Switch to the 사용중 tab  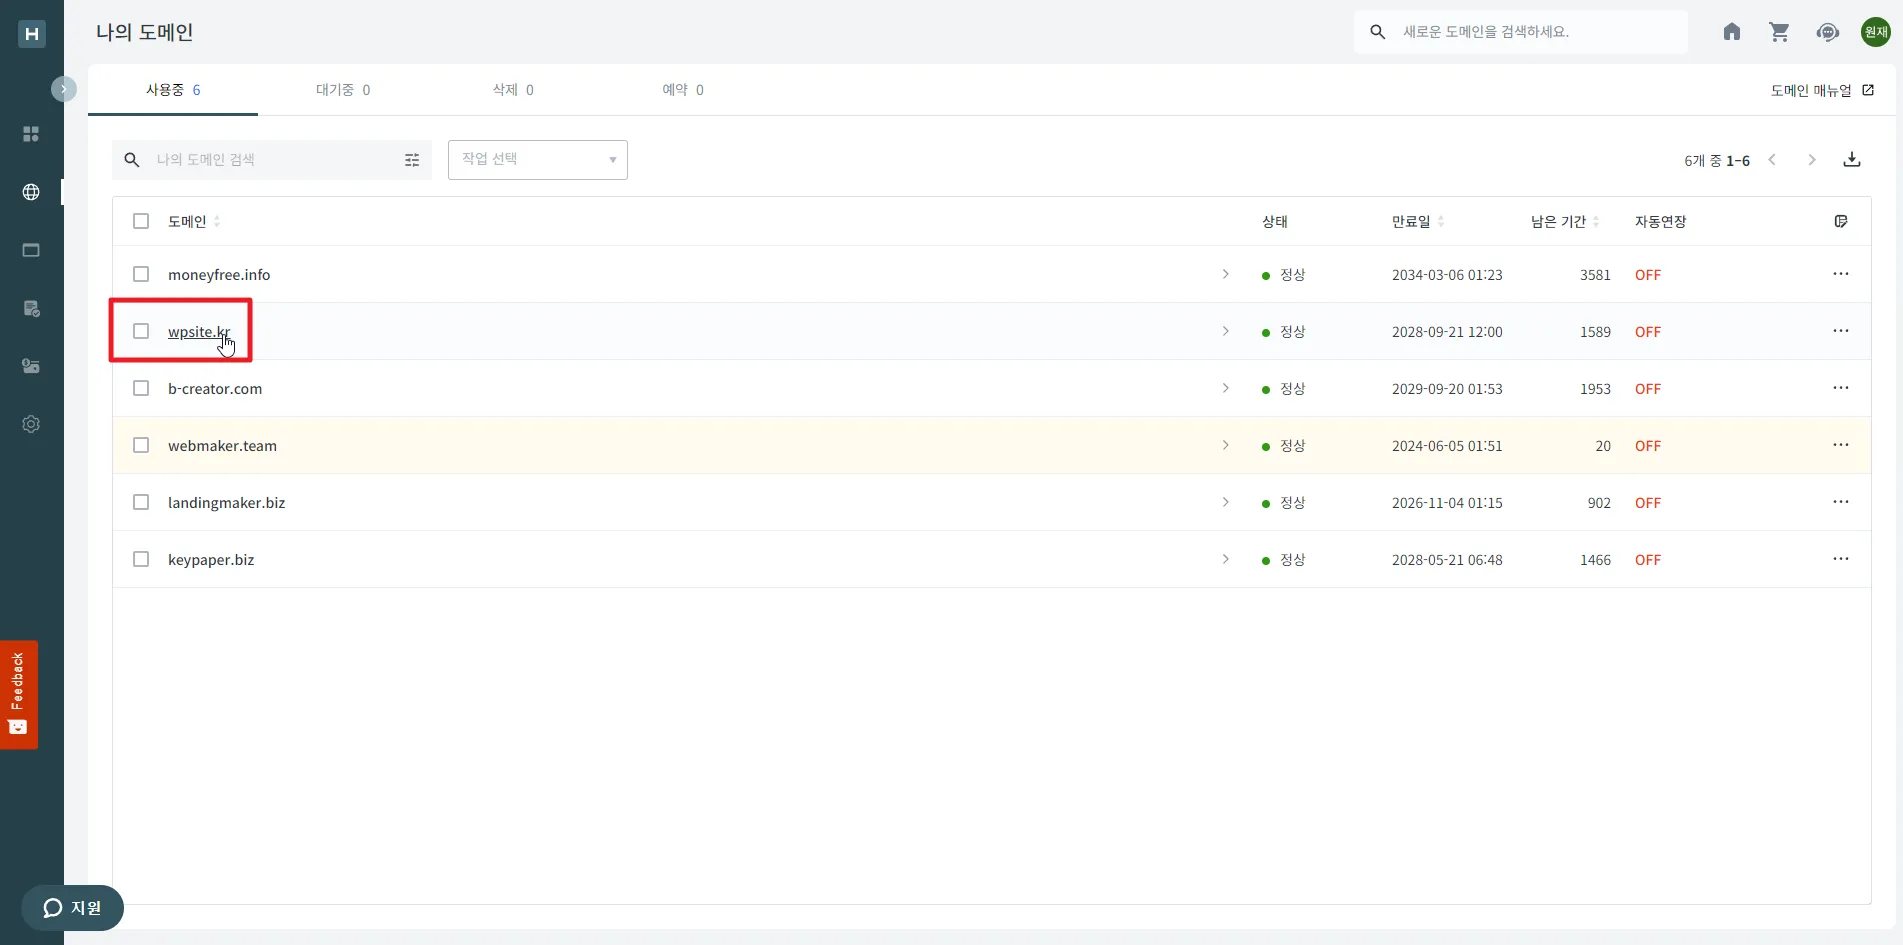173,90
